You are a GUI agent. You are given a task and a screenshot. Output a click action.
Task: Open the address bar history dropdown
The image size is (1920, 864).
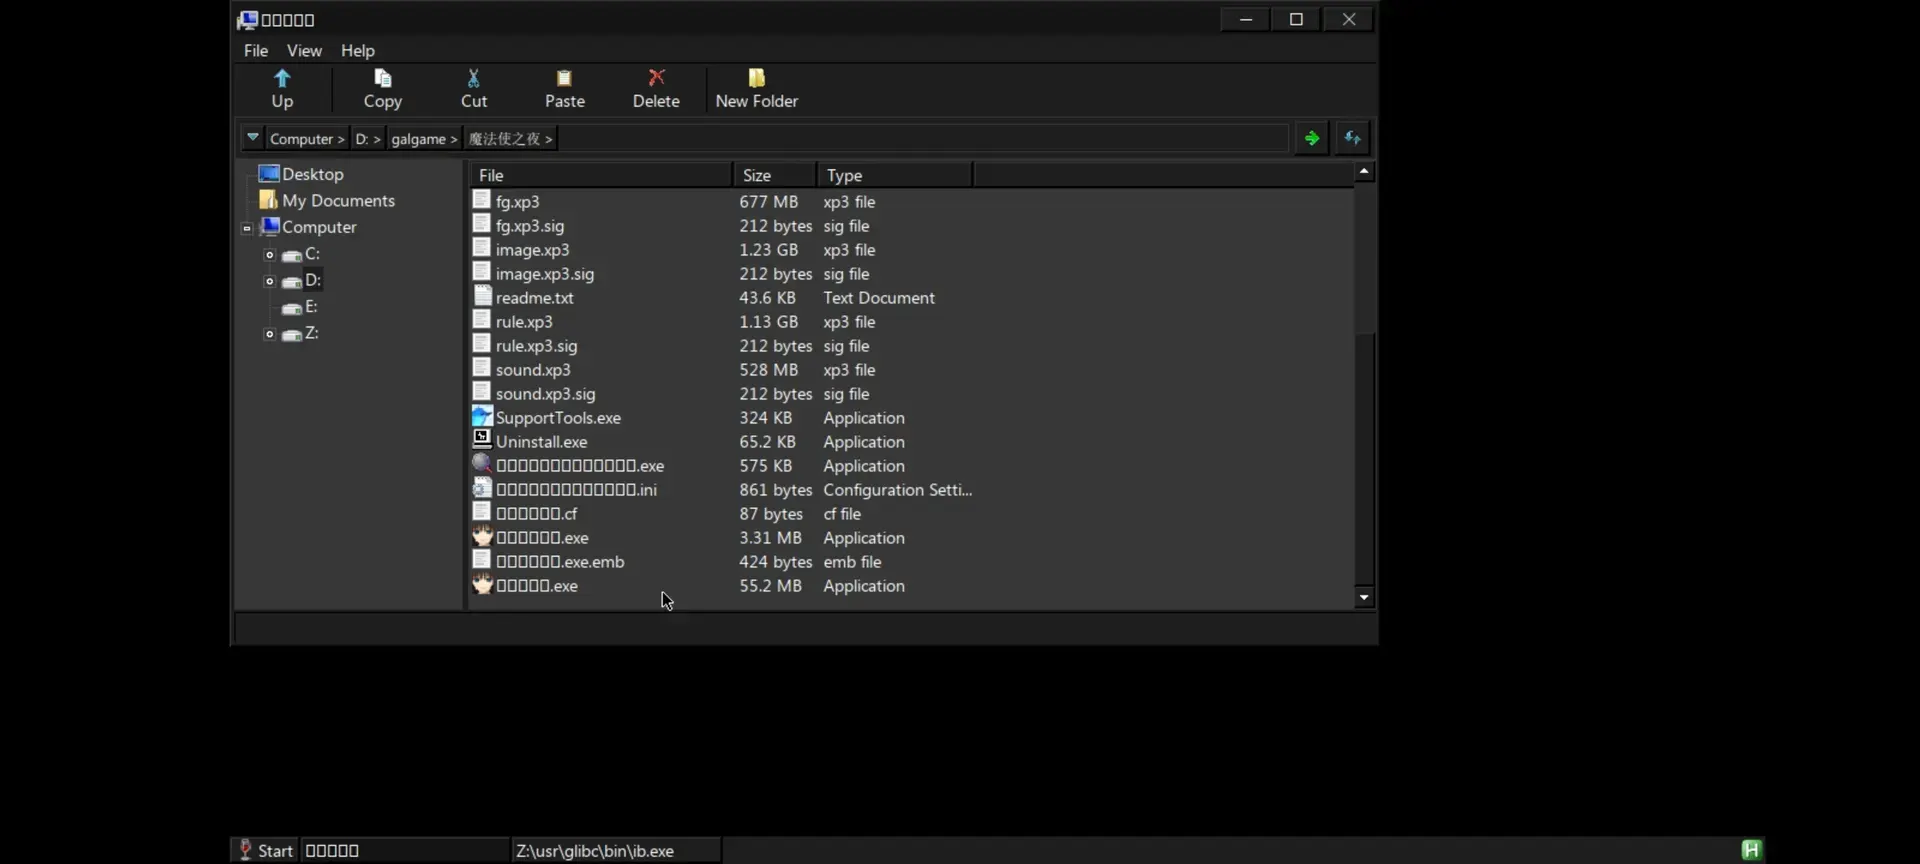pyautogui.click(x=253, y=138)
